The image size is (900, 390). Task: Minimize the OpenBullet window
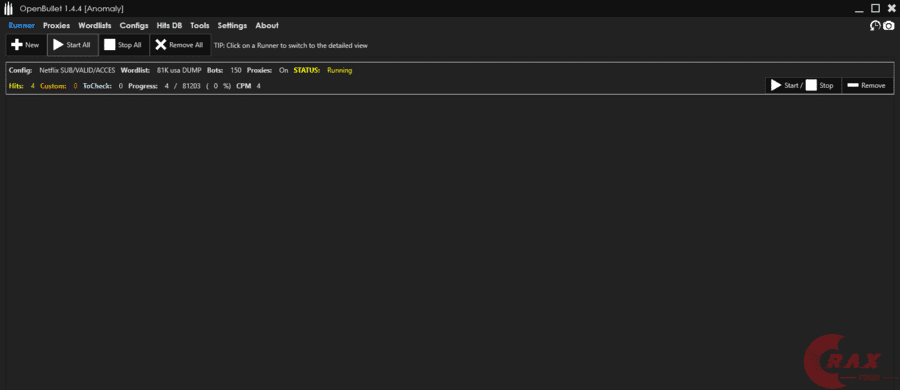coord(859,10)
